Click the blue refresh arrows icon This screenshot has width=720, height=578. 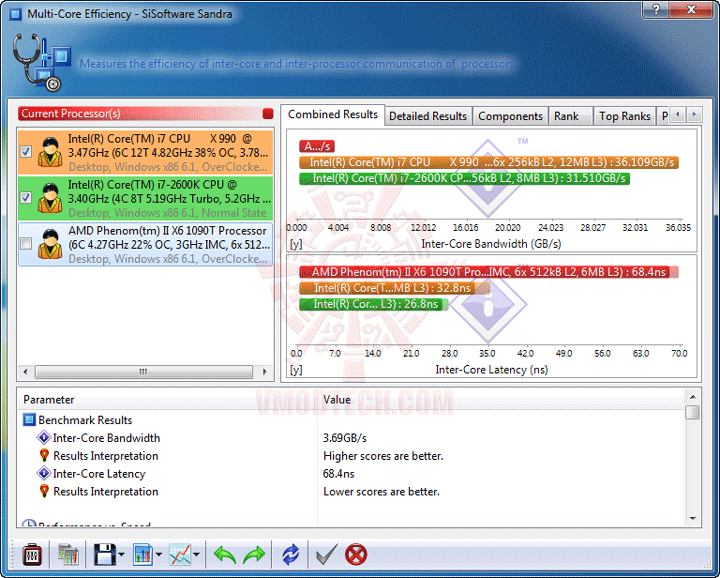[290, 555]
